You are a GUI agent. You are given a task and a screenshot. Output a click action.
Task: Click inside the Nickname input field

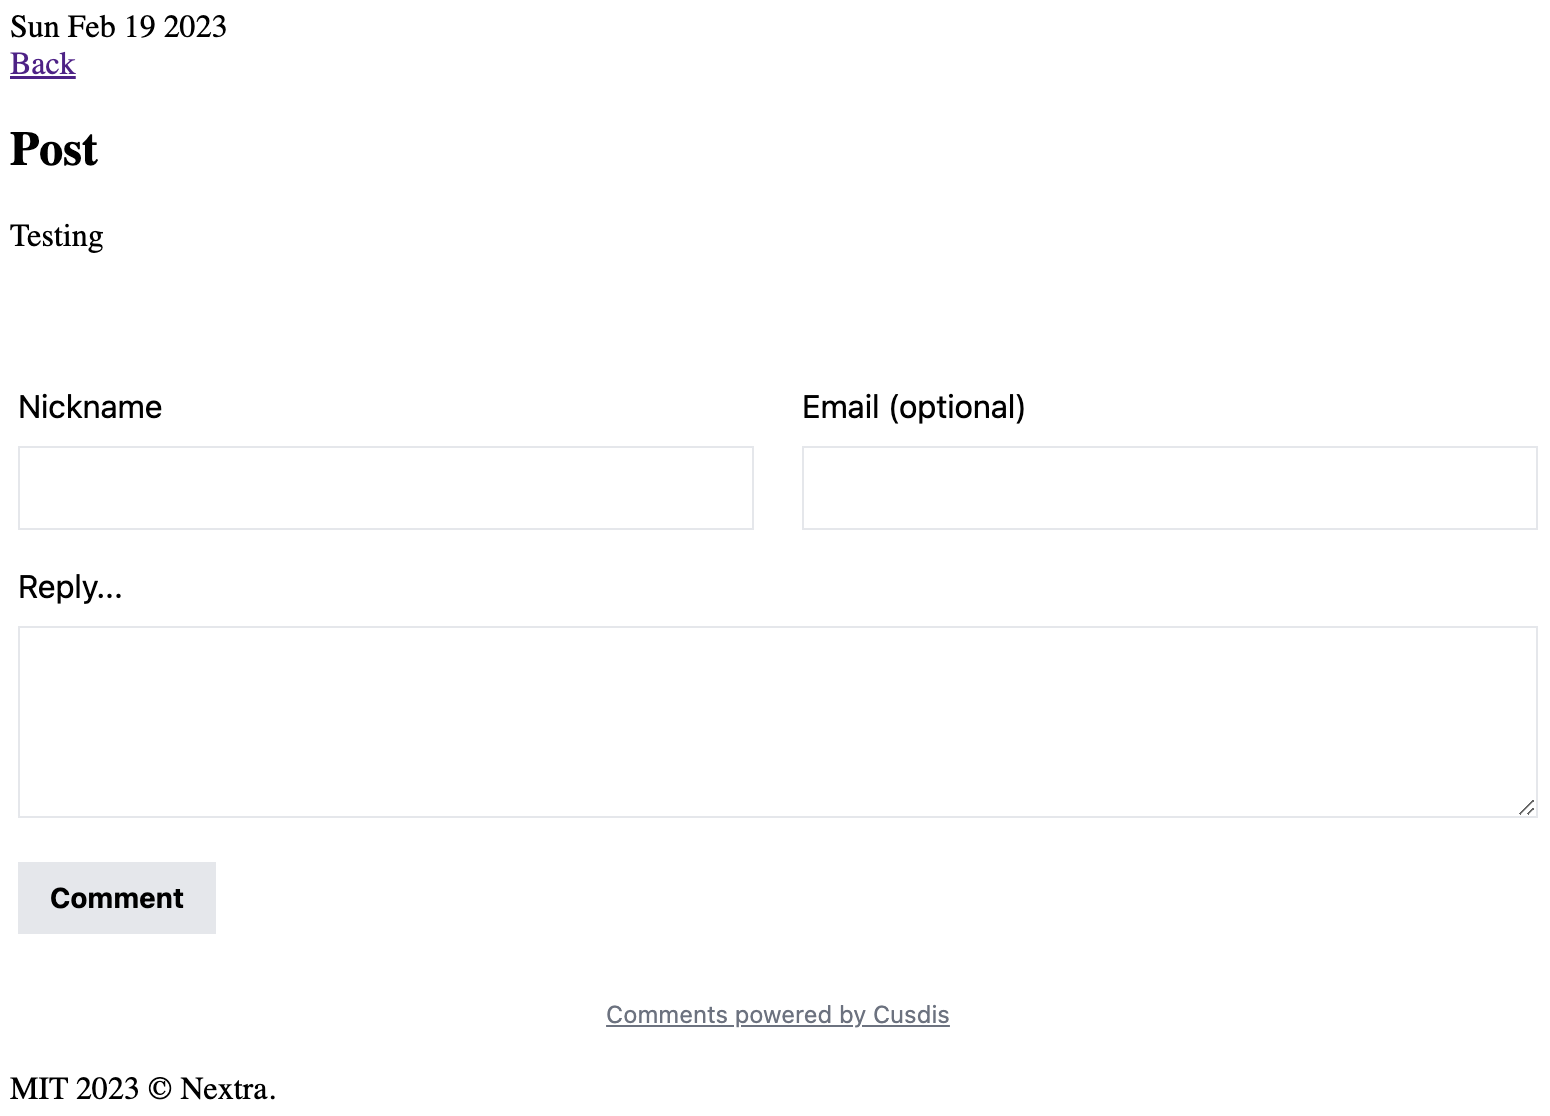[385, 488]
